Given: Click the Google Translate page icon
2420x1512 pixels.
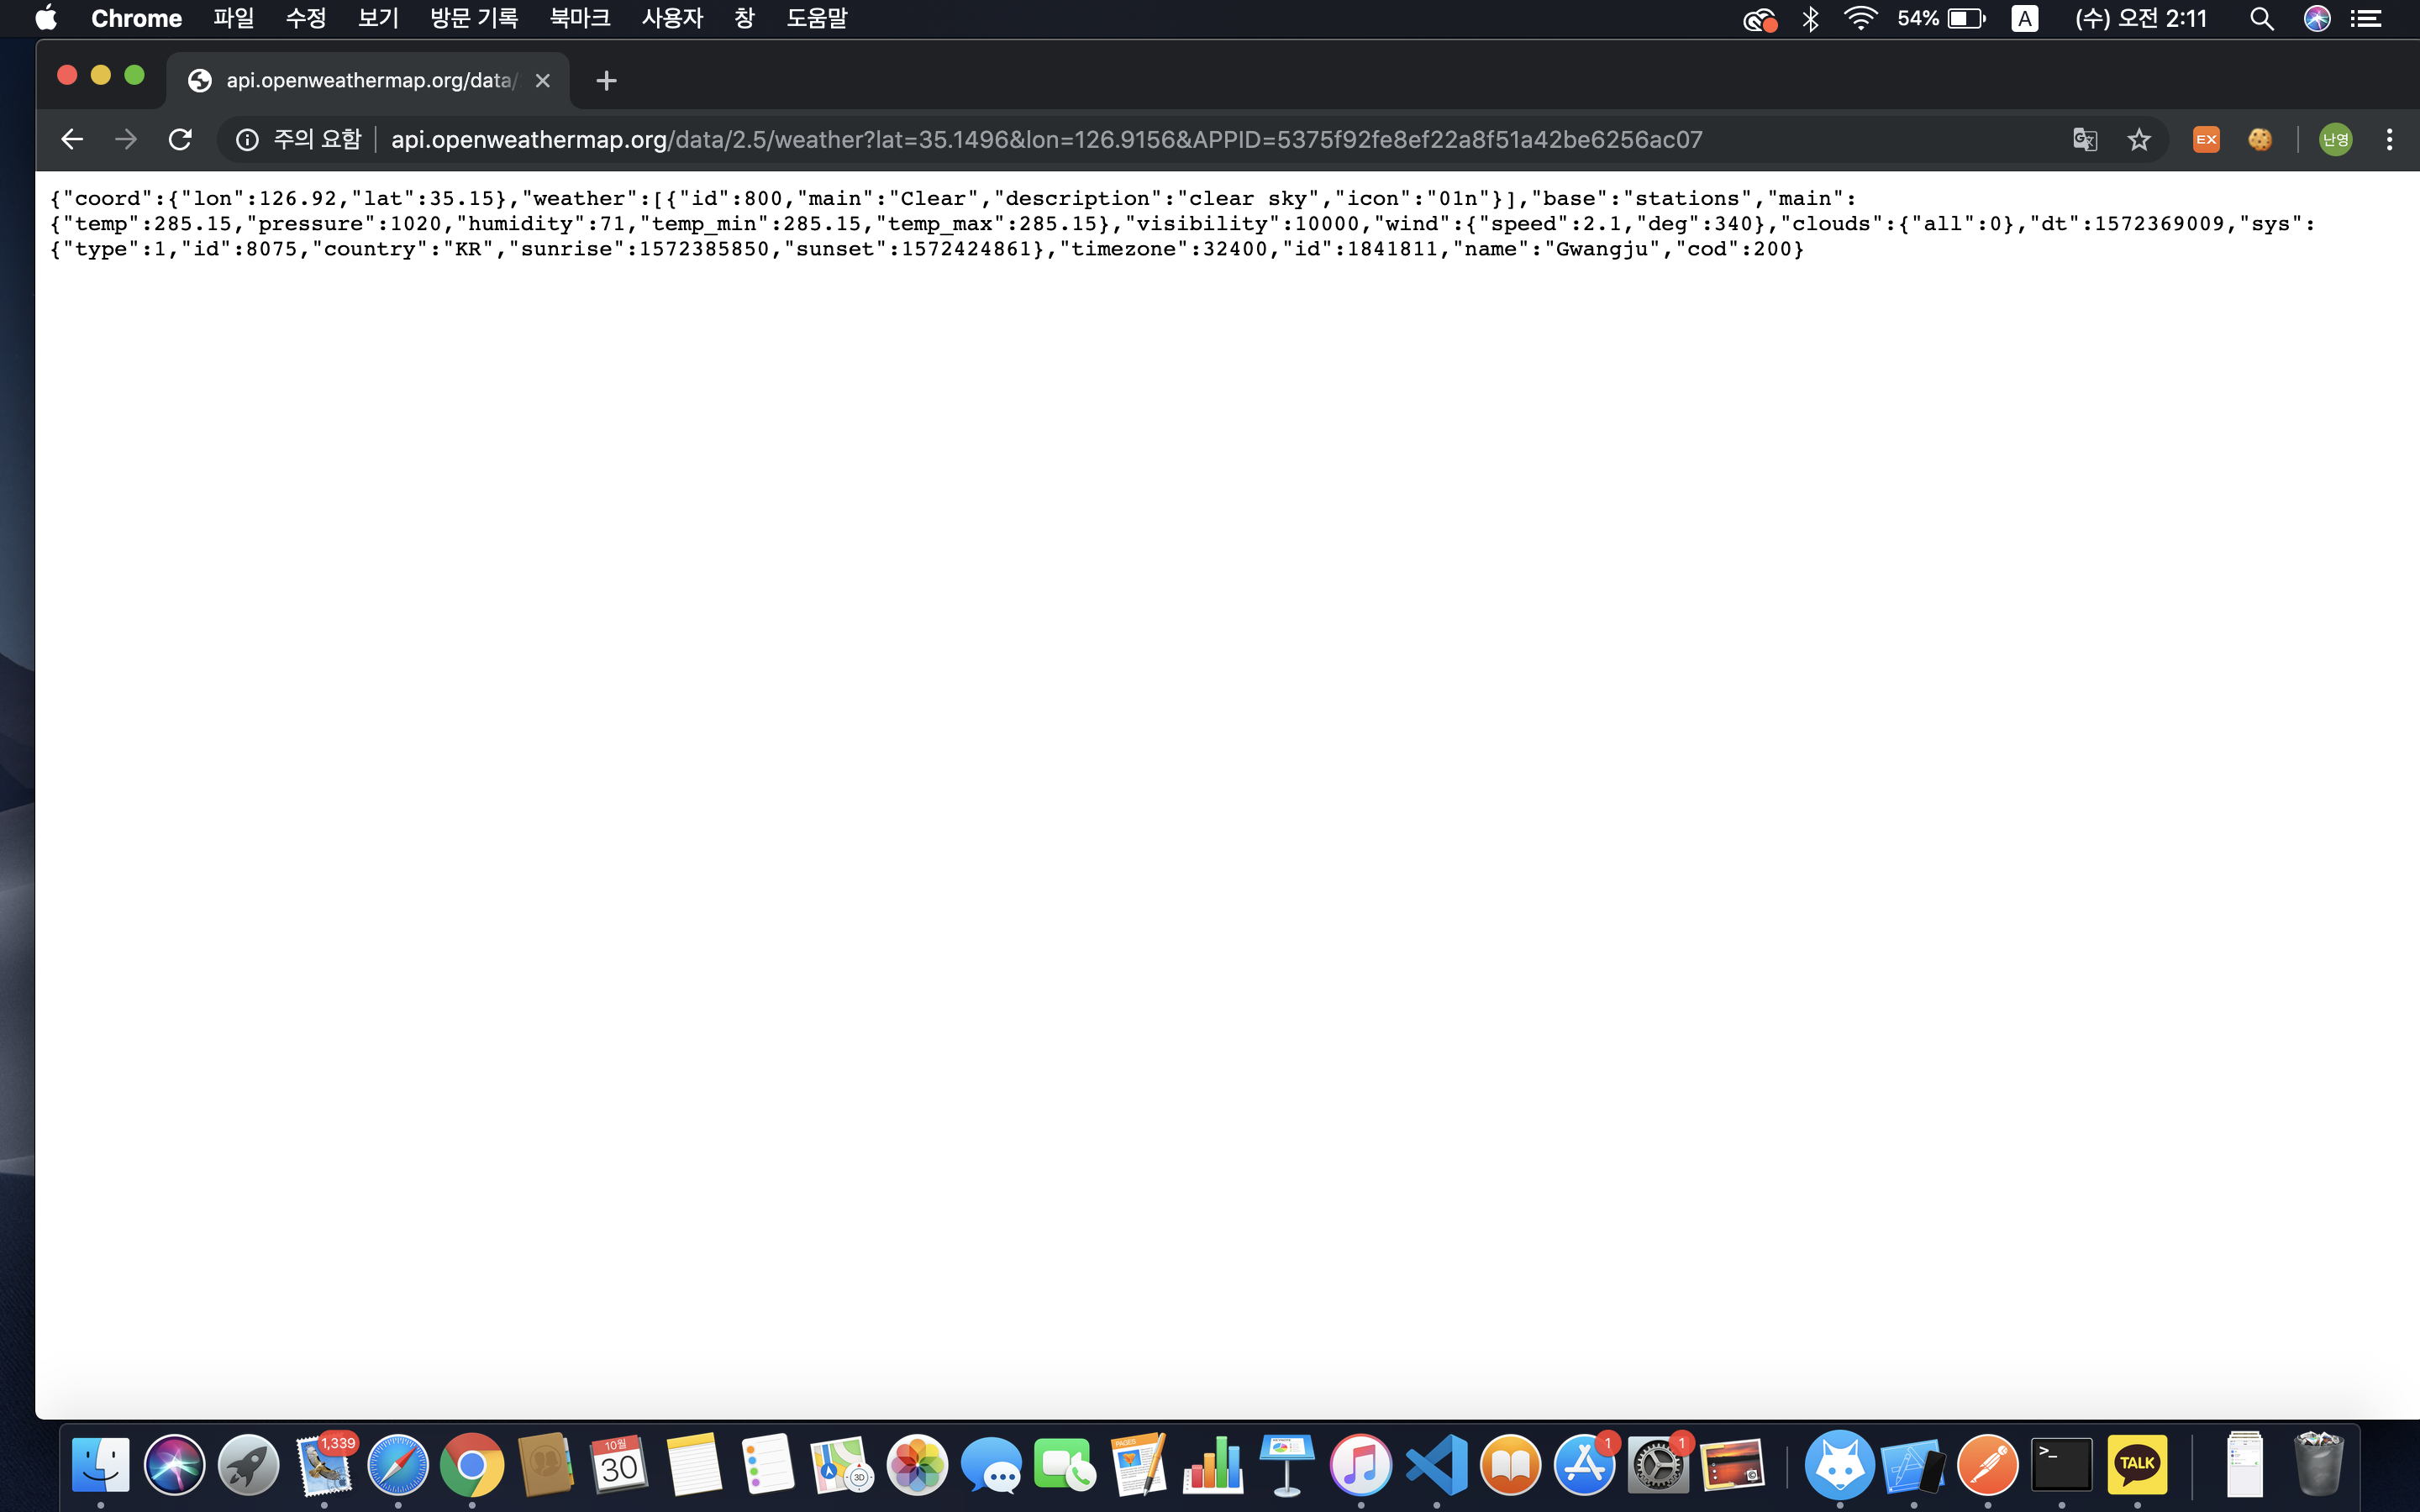Looking at the screenshot, I should tap(2084, 139).
